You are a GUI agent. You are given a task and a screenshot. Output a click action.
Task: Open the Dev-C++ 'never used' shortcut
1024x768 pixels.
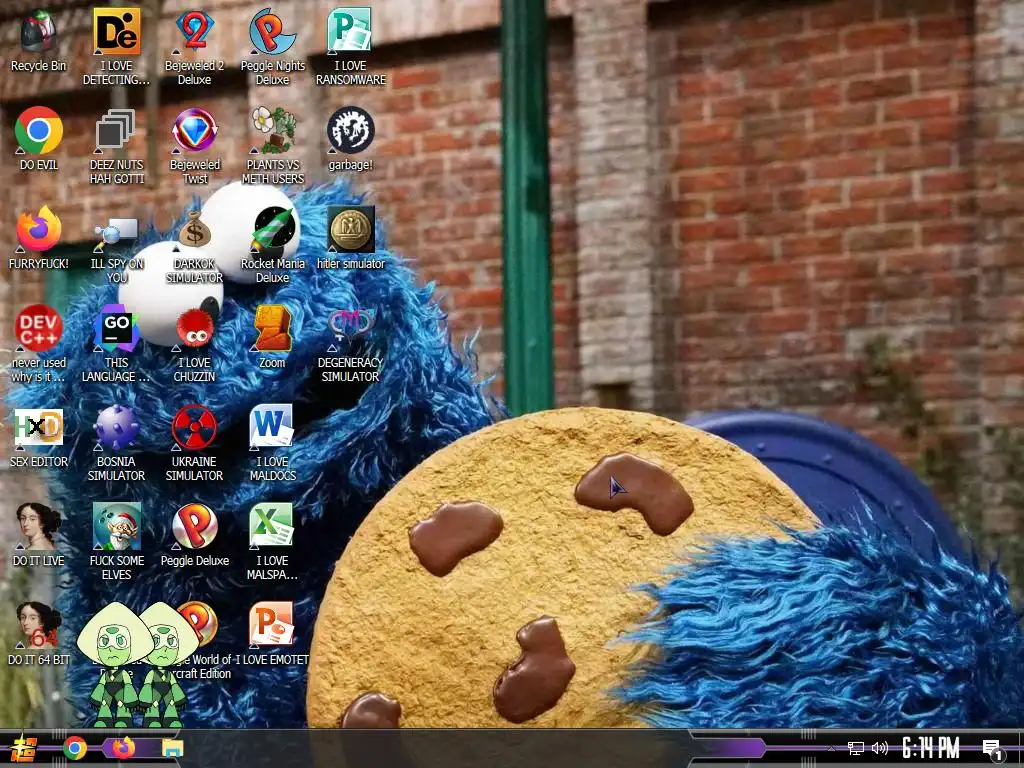click(x=39, y=344)
